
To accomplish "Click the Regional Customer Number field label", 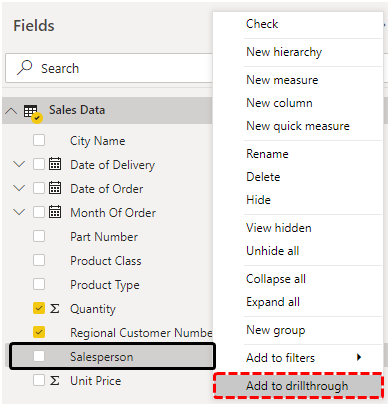I will [141, 333].
